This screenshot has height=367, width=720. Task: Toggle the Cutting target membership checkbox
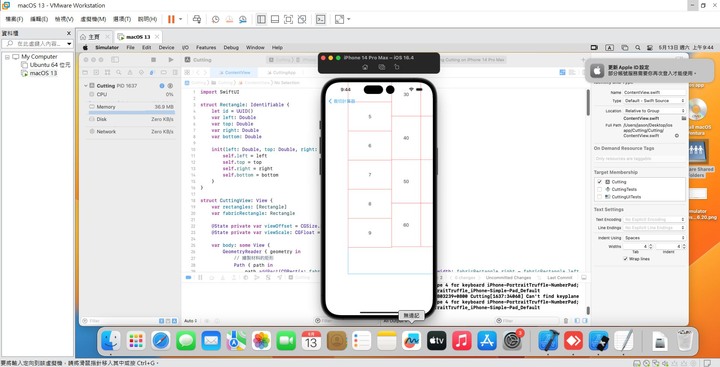(600, 182)
